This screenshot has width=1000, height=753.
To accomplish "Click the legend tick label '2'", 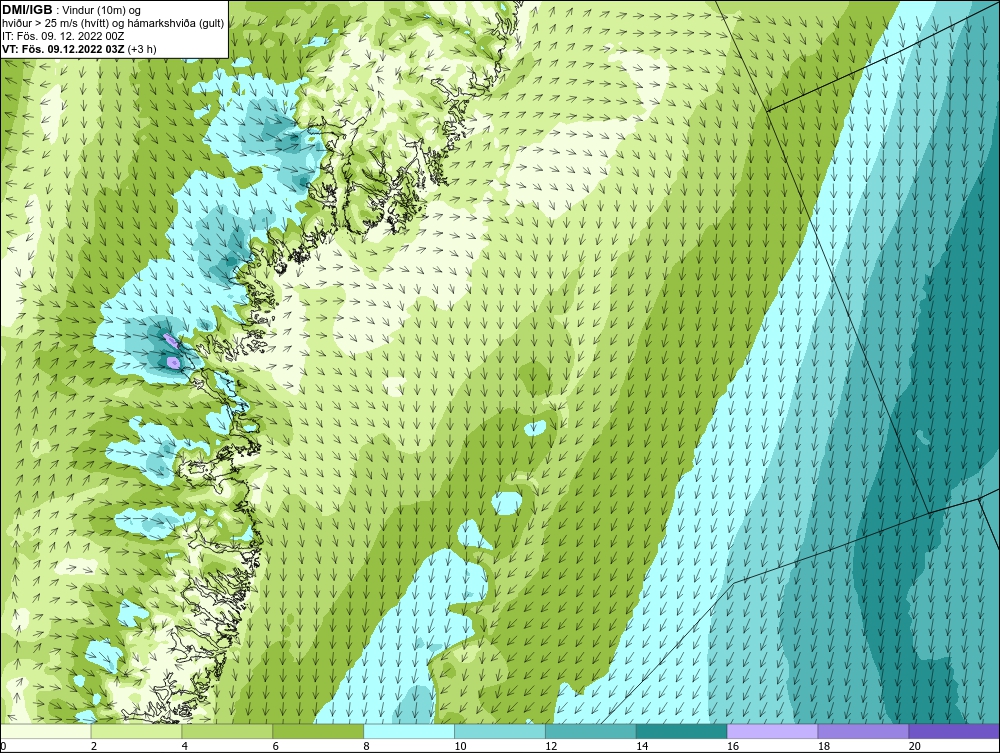I will click(x=94, y=746).
